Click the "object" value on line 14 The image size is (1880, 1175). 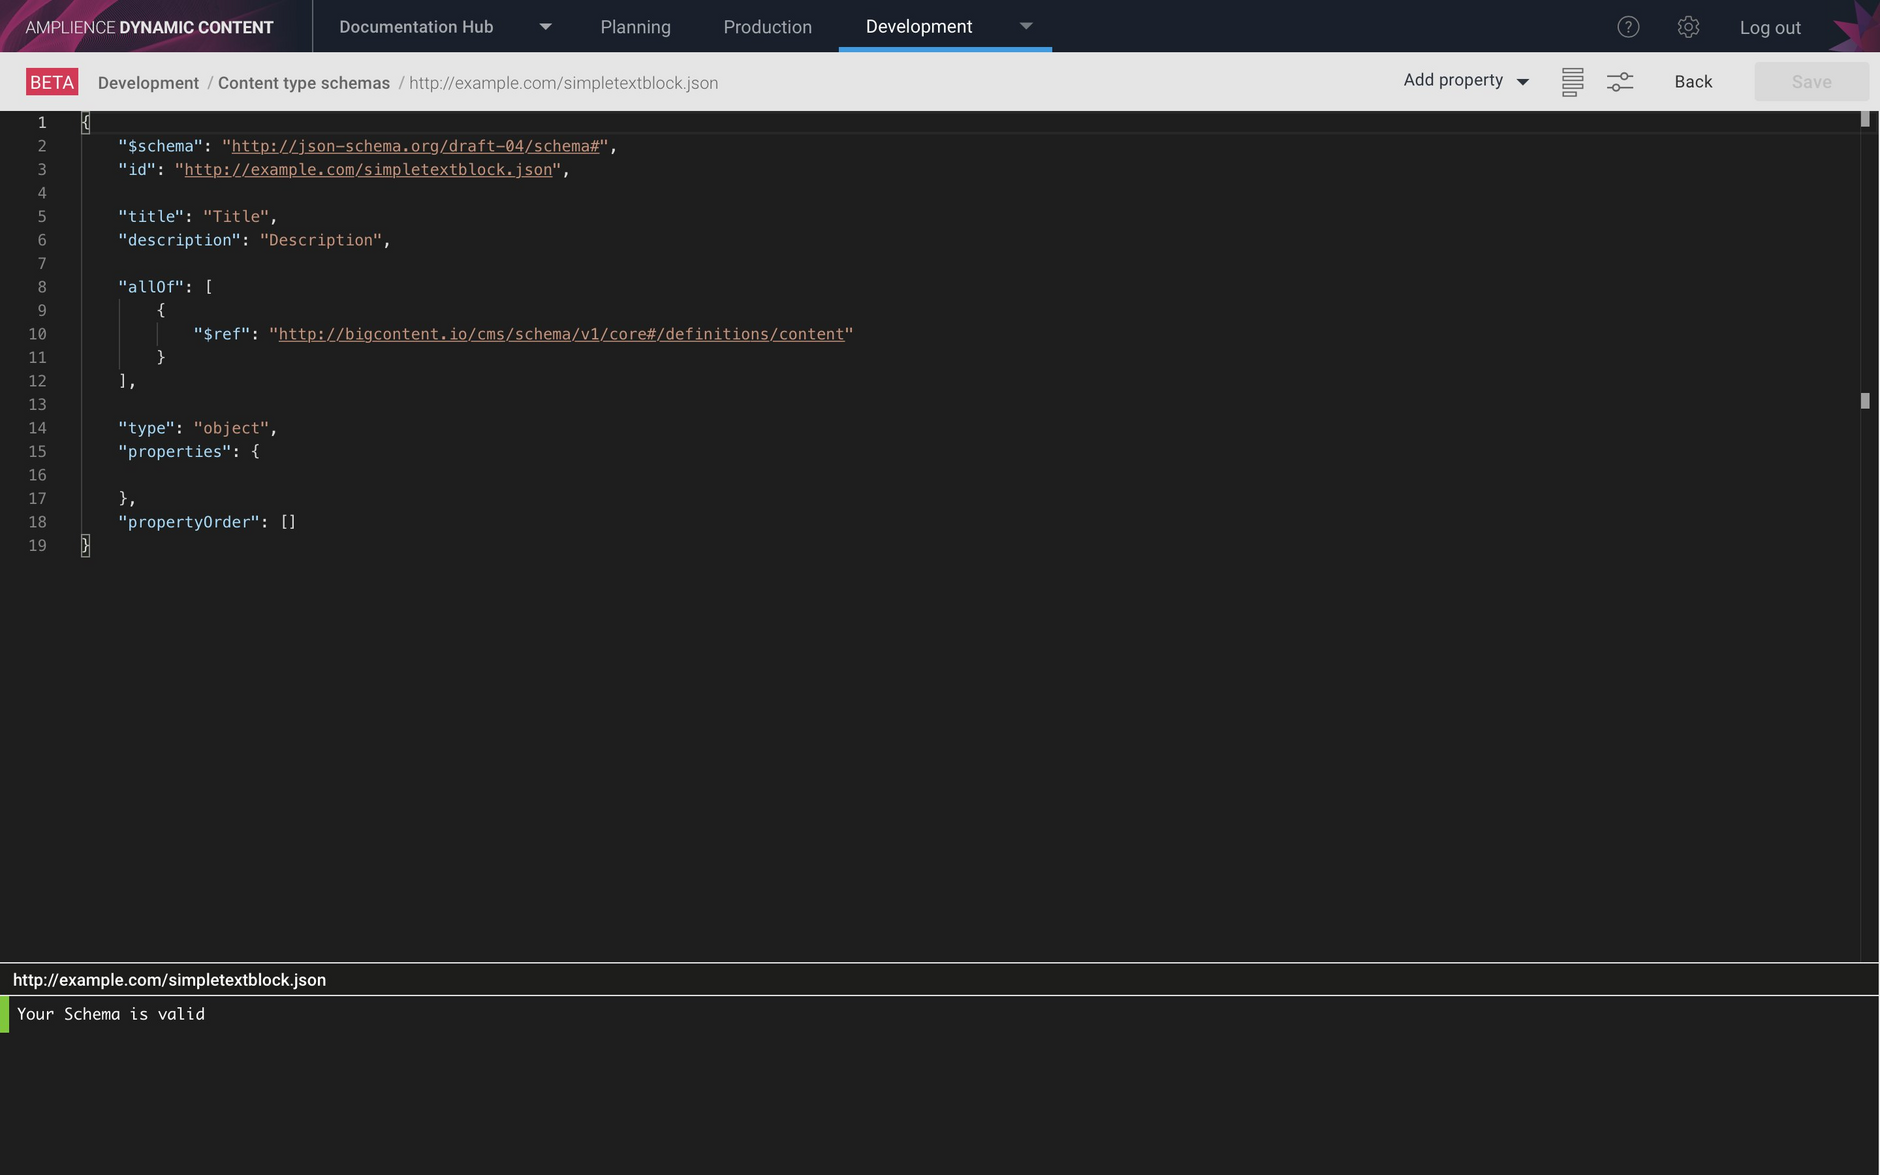point(231,428)
